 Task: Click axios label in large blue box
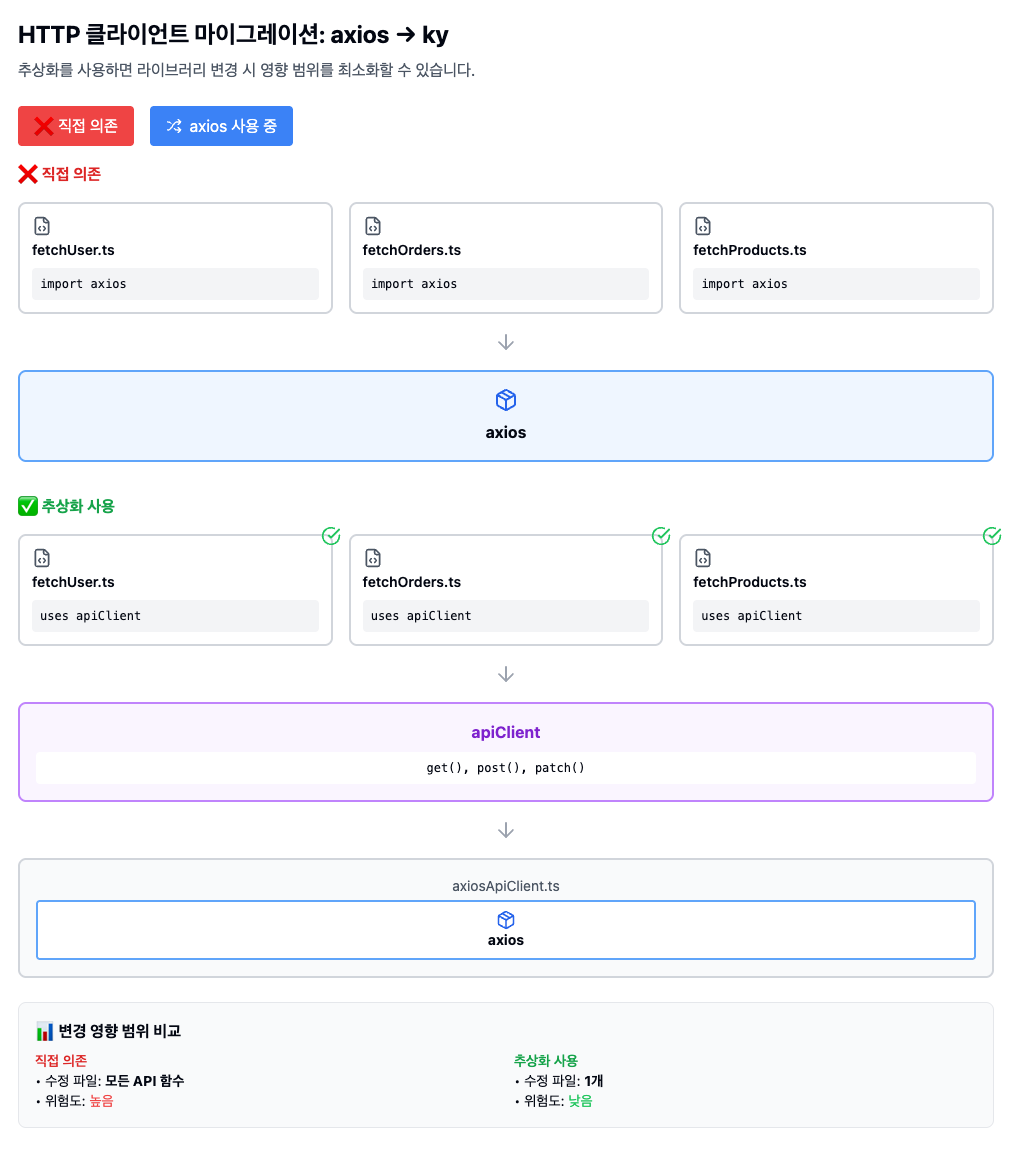506,433
